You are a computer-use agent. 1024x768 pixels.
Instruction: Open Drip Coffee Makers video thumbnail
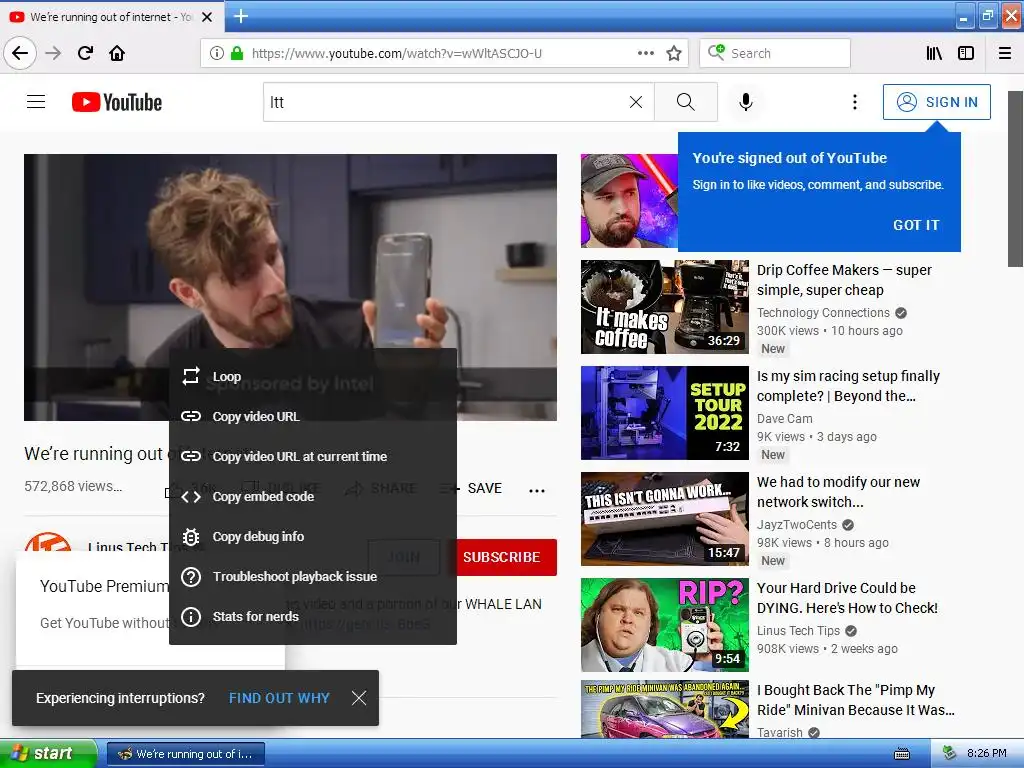coord(665,307)
